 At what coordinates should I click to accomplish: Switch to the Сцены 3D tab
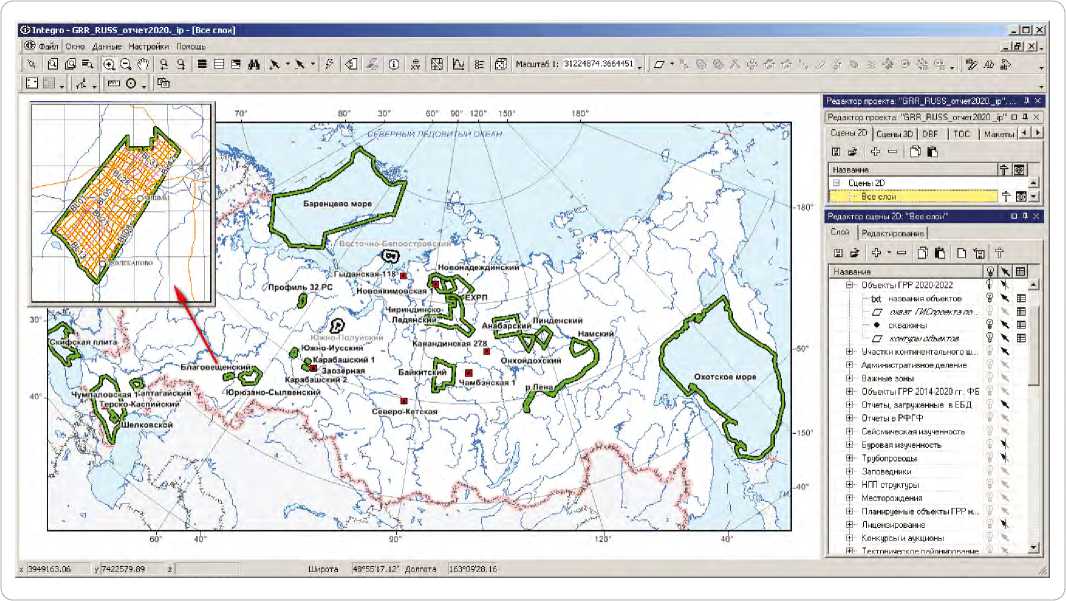click(x=894, y=134)
